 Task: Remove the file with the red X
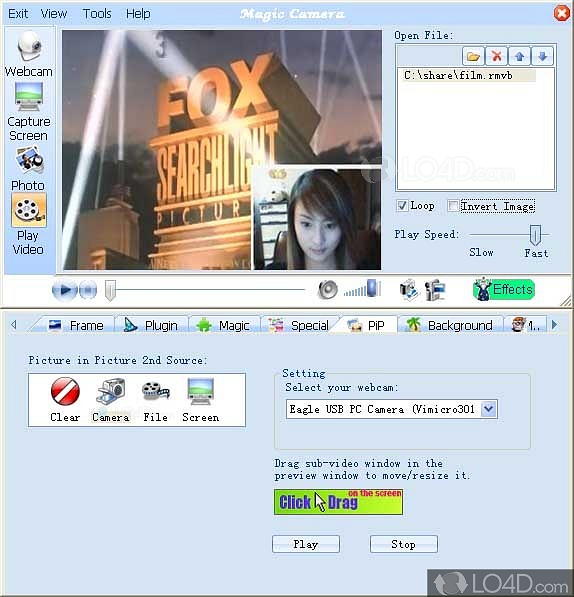pos(496,57)
